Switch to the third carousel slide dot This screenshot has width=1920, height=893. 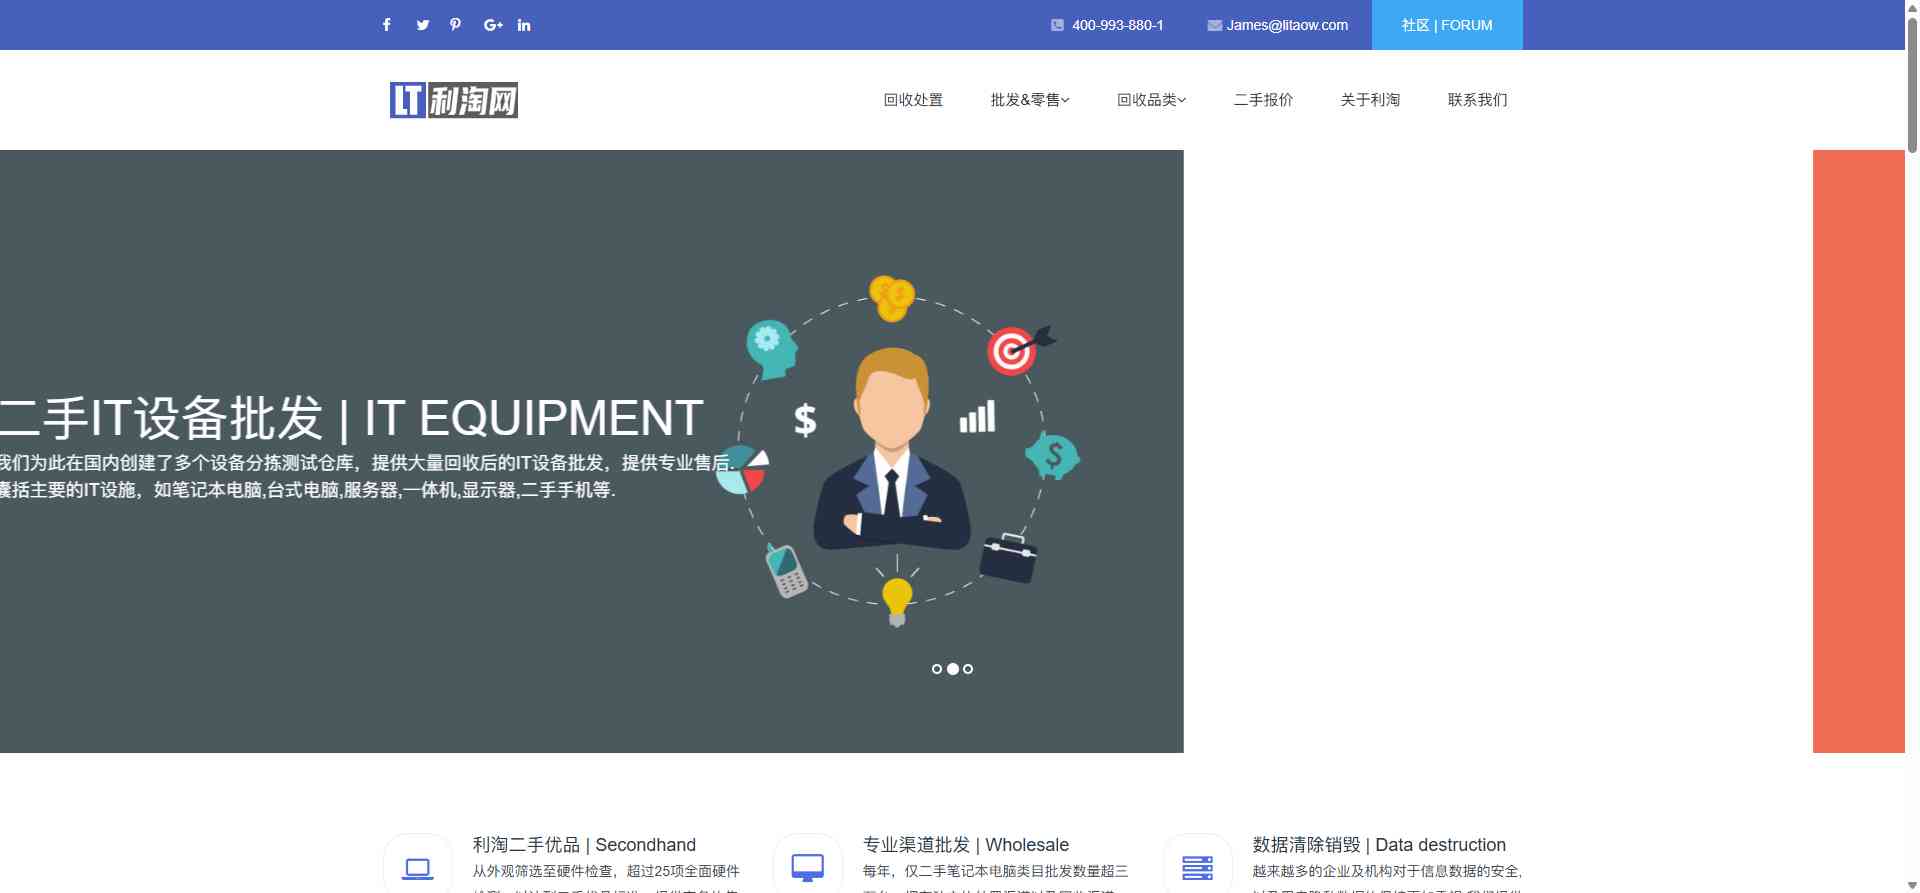pos(968,669)
